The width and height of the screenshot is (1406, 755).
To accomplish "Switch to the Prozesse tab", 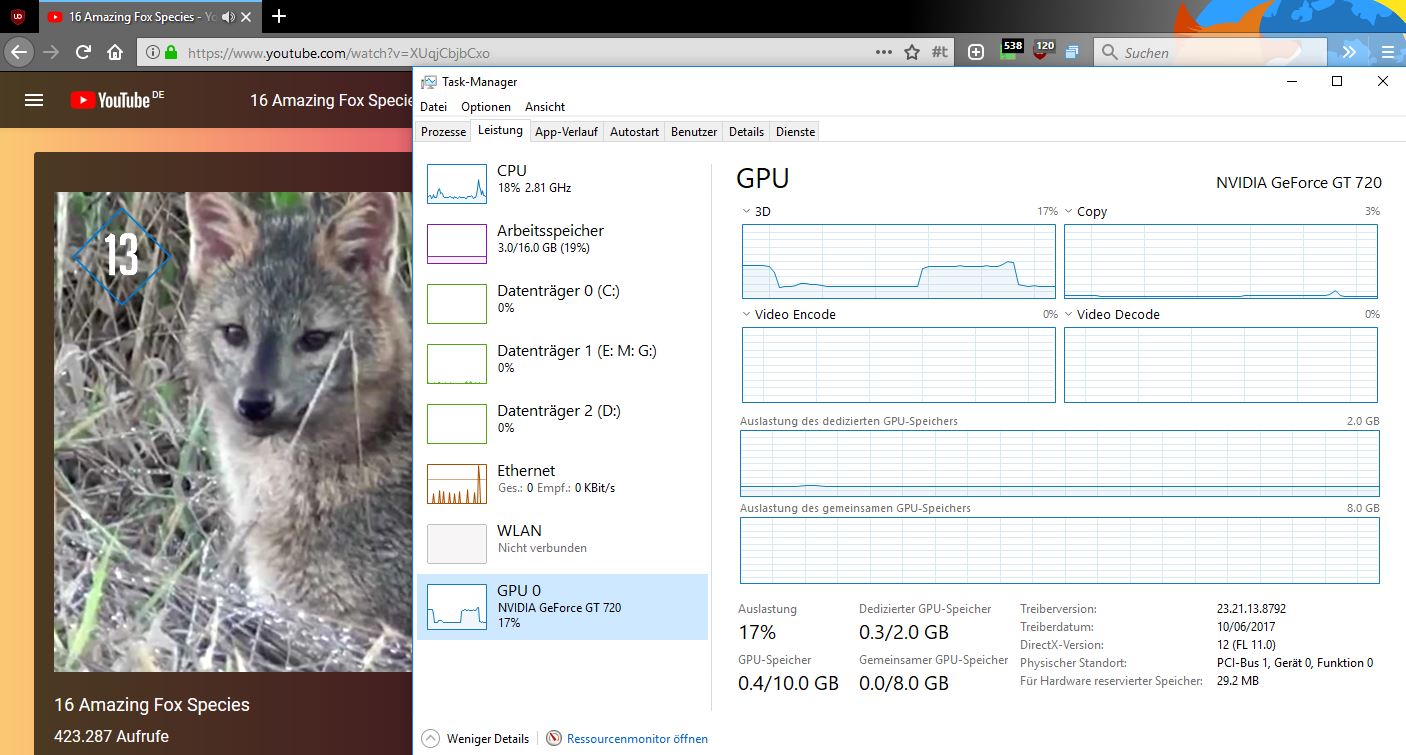I will click(443, 132).
